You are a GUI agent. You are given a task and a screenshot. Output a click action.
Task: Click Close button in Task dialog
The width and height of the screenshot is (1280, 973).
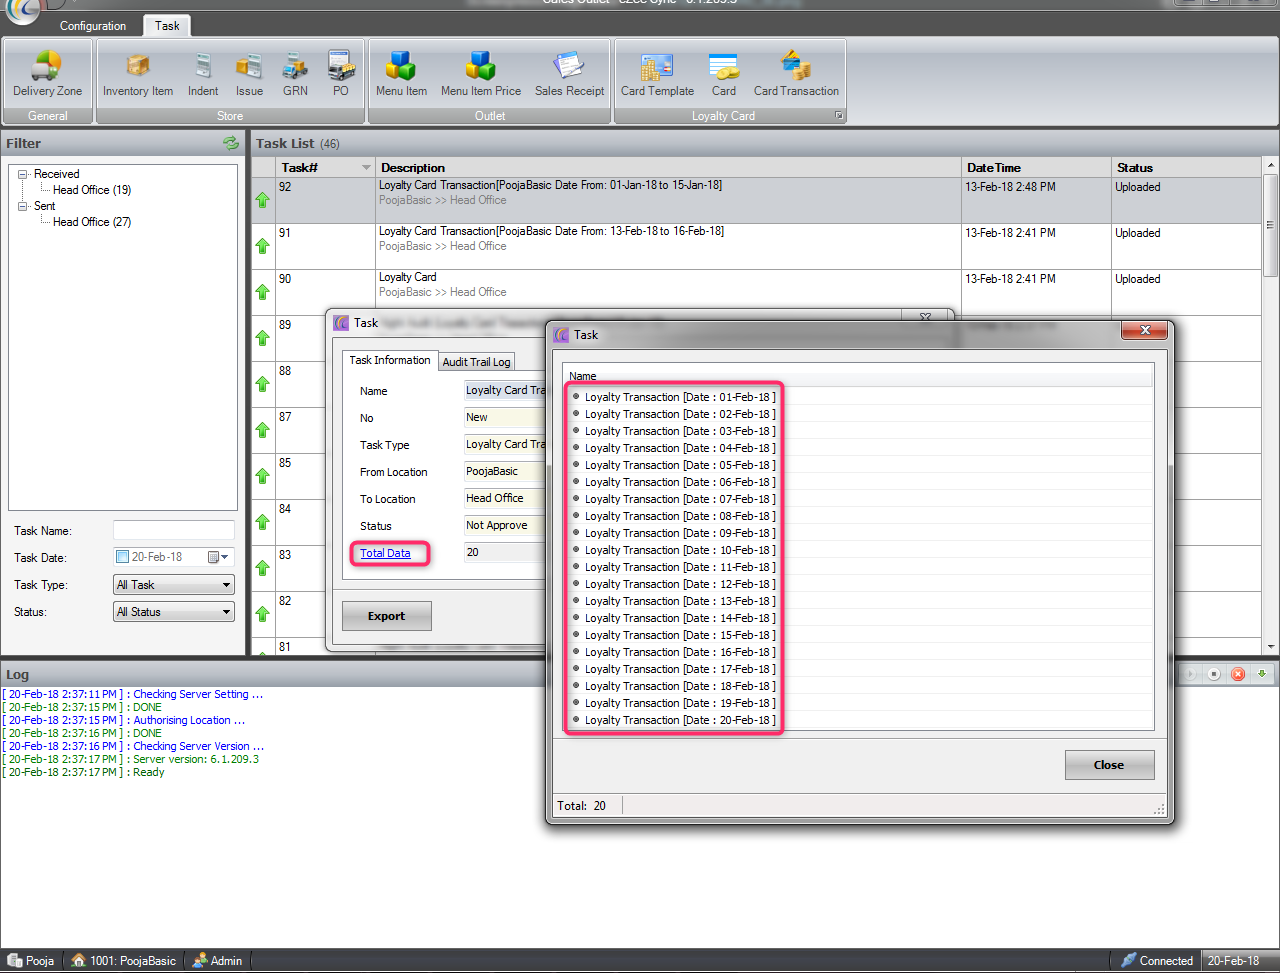1109,765
